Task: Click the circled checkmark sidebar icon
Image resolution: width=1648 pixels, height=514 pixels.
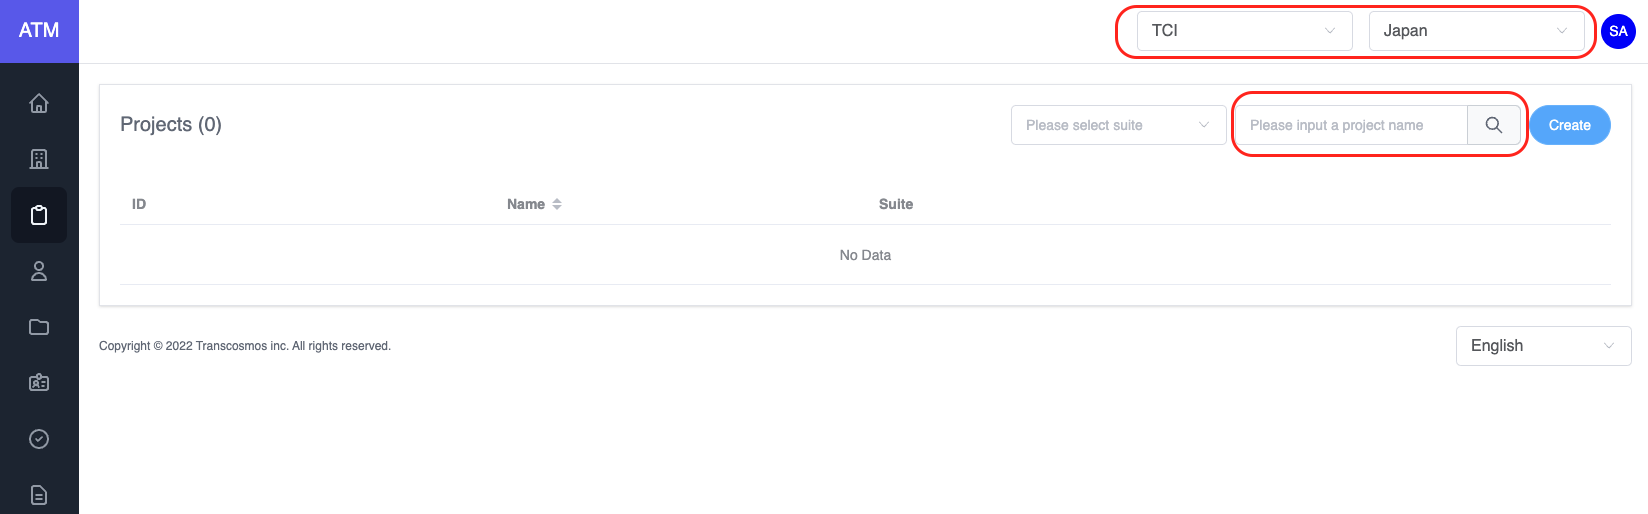Action: (x=39, y=439)
